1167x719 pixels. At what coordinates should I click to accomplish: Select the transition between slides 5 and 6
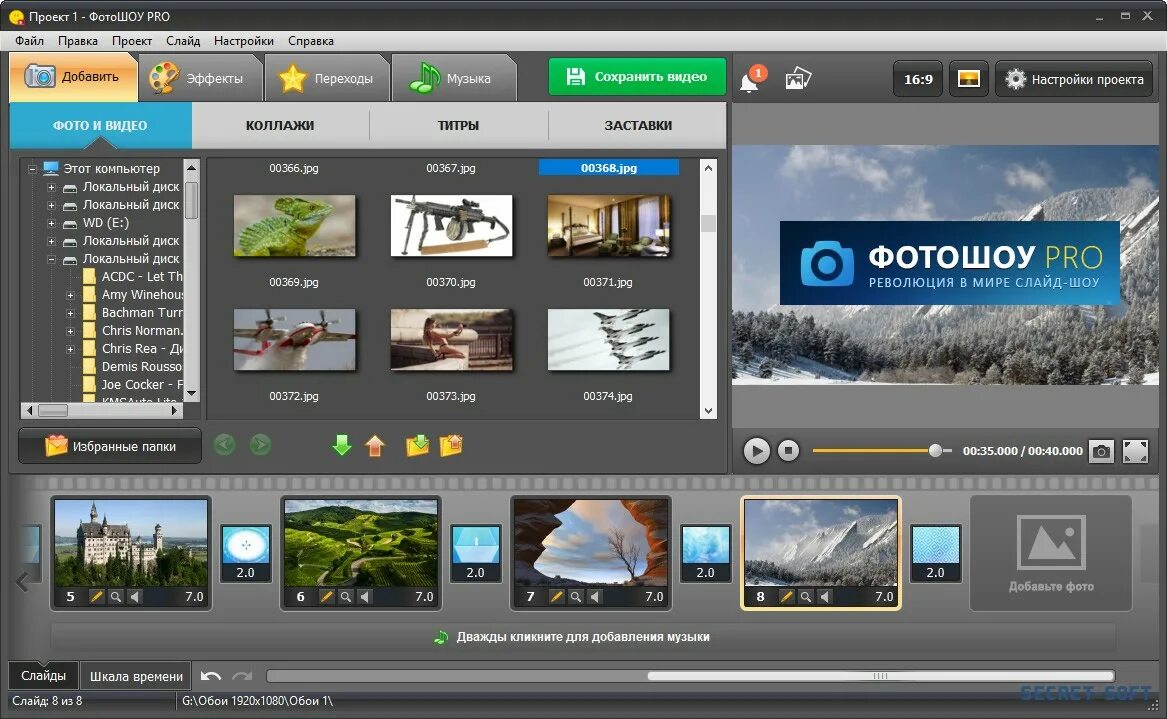click(246, 553)
